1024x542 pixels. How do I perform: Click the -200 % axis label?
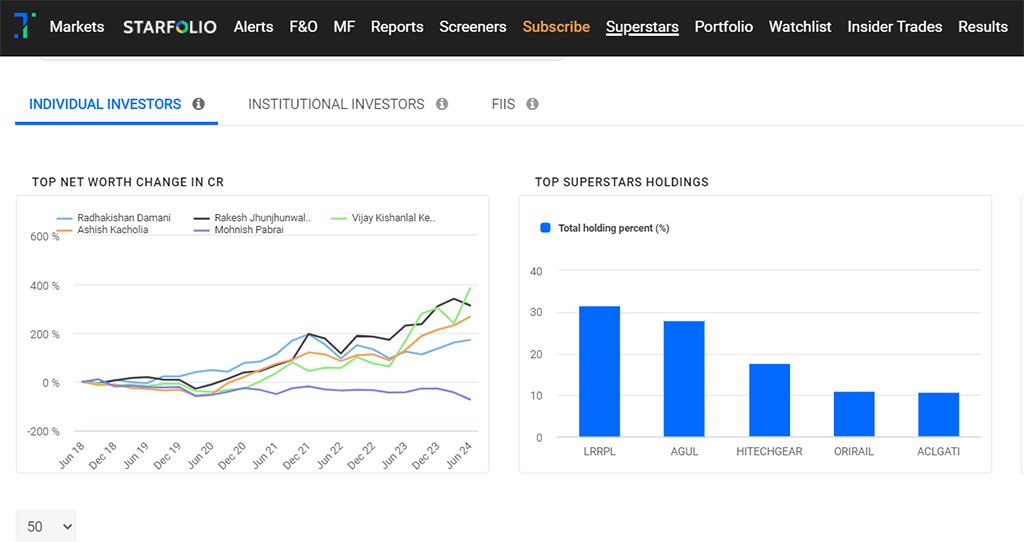[x=43, y=432]
